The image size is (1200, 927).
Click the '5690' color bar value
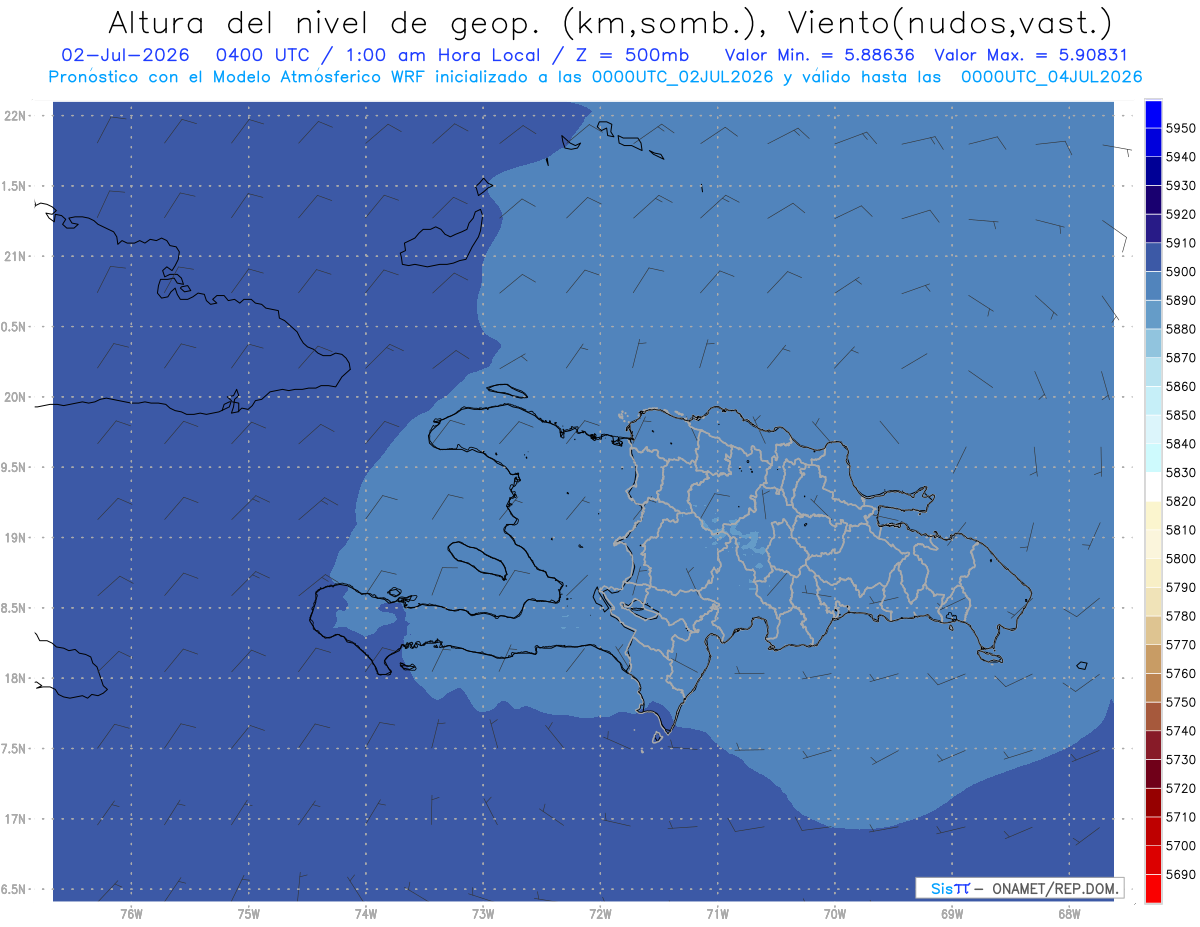pyautogui.click(x=1180, y=874)
